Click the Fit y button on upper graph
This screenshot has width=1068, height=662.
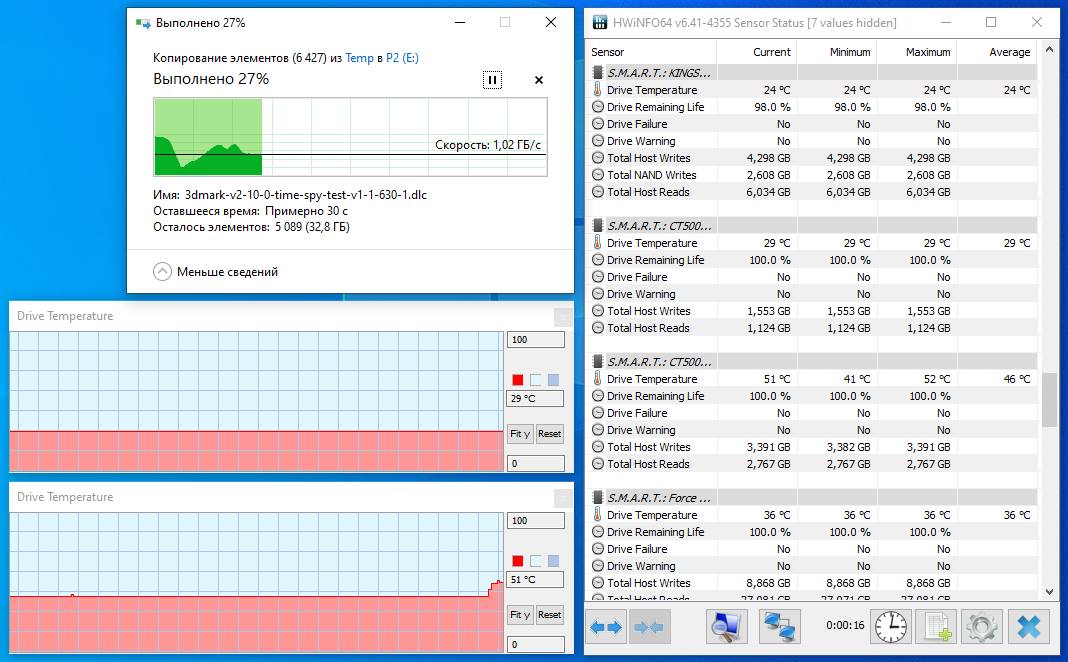pyautogui.click(x=520, y=433)
